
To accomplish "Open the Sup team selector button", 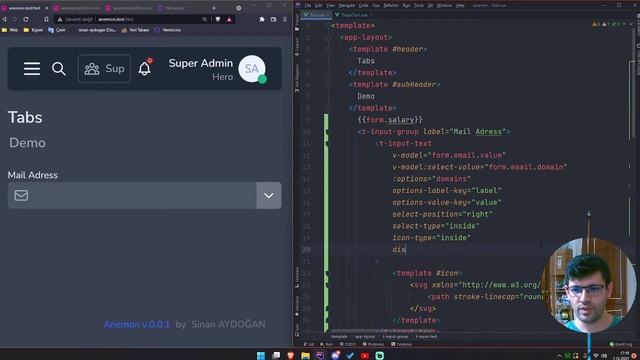I will tap(104, 69).
